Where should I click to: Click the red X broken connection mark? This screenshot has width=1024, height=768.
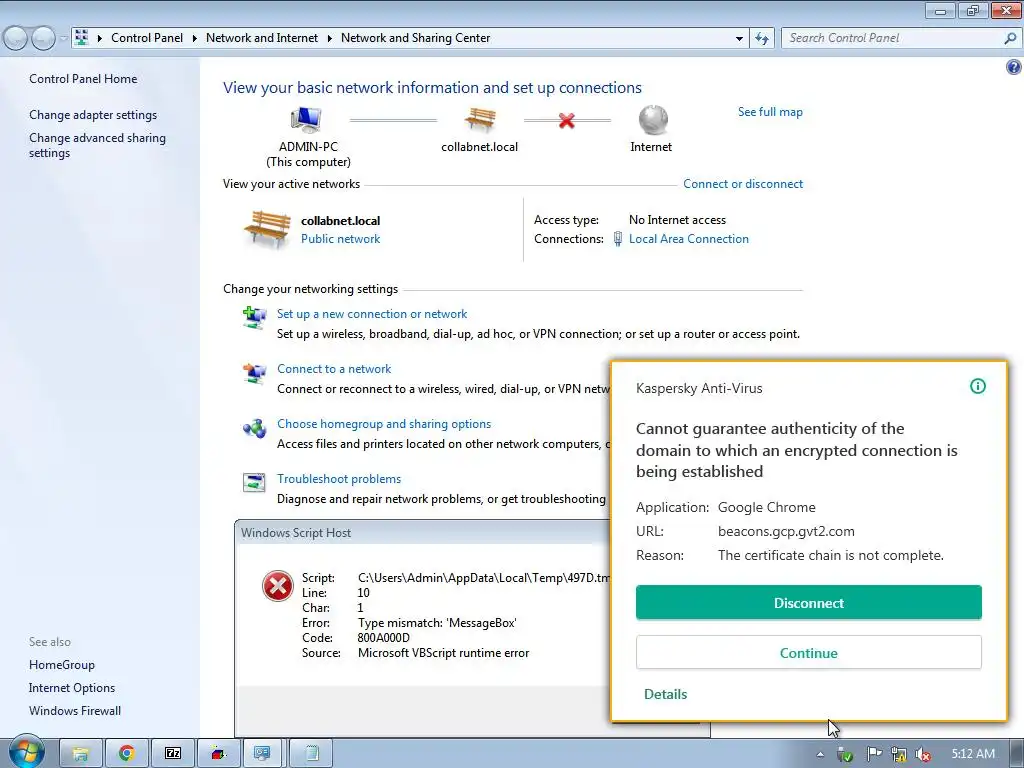click(x=567, y=120)
